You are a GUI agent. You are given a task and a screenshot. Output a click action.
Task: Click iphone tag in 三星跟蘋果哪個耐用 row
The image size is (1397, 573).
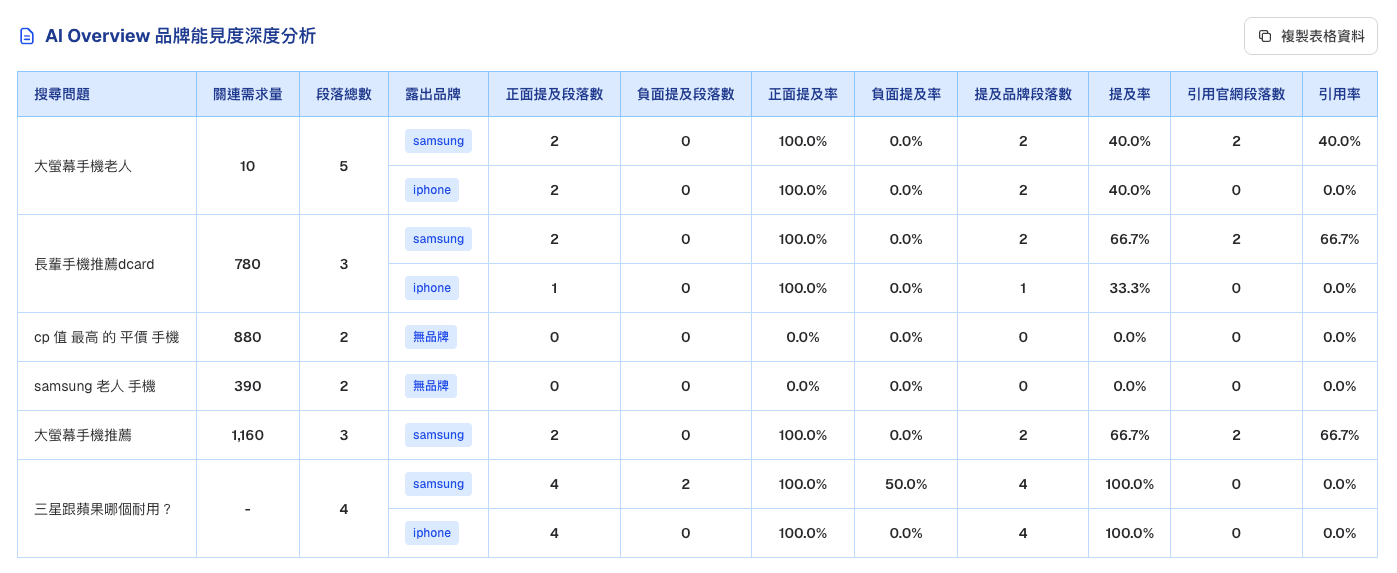[x=432, y=533]
